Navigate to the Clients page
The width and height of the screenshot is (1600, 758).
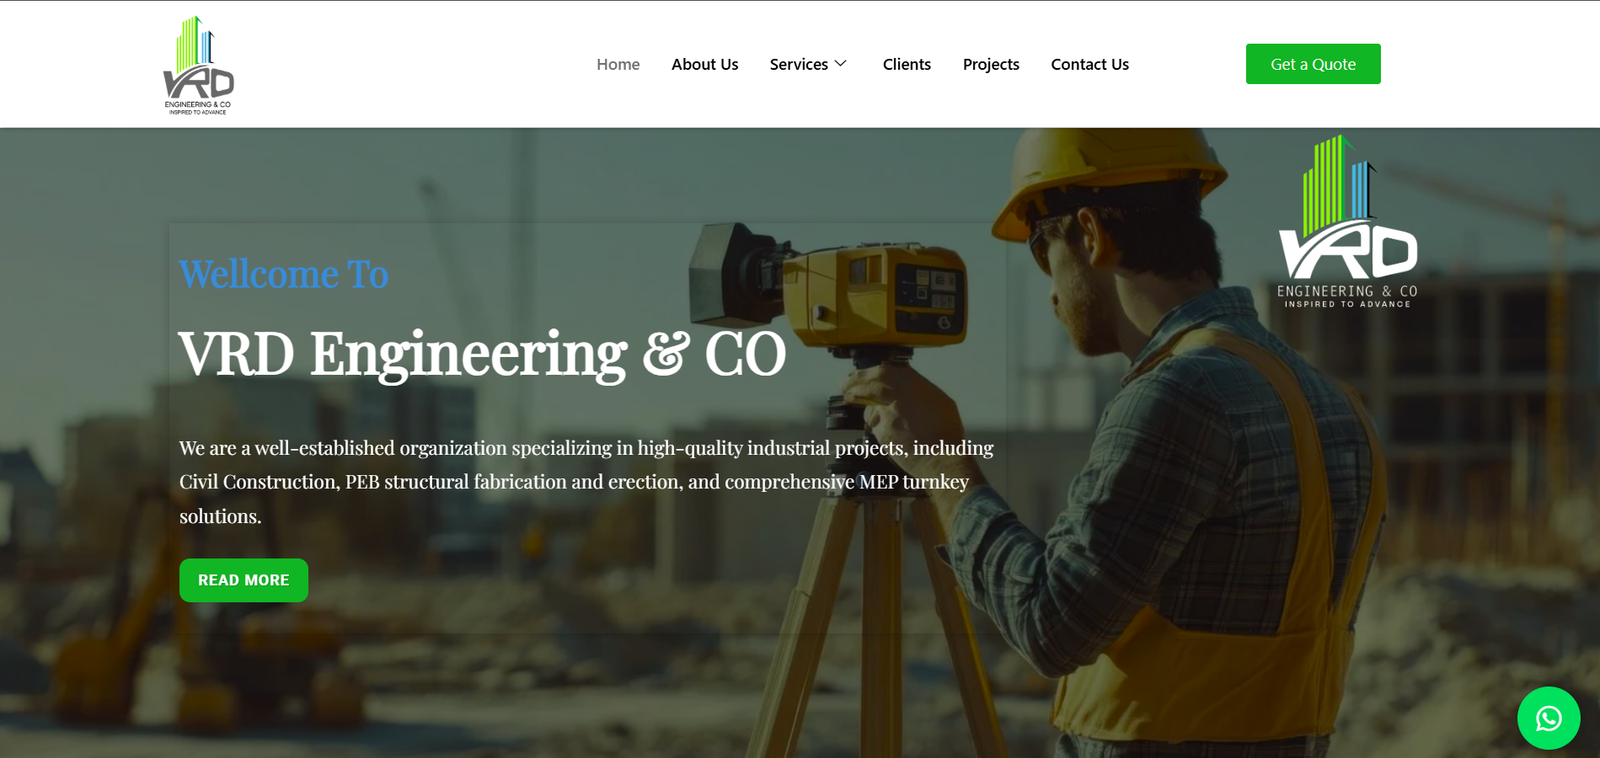pyautogui.click(x=907, y=64)
